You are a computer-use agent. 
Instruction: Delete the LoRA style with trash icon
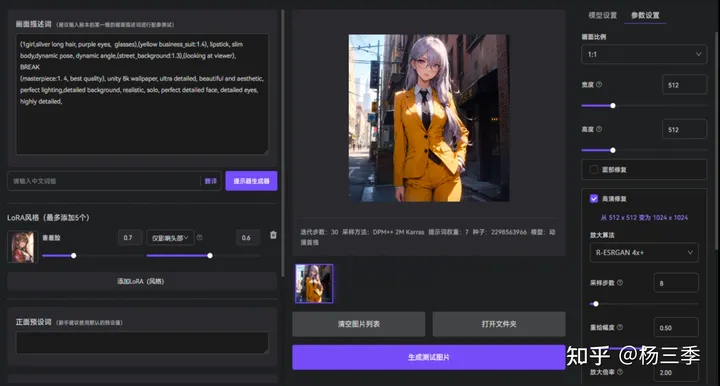(x=273, y=235)
